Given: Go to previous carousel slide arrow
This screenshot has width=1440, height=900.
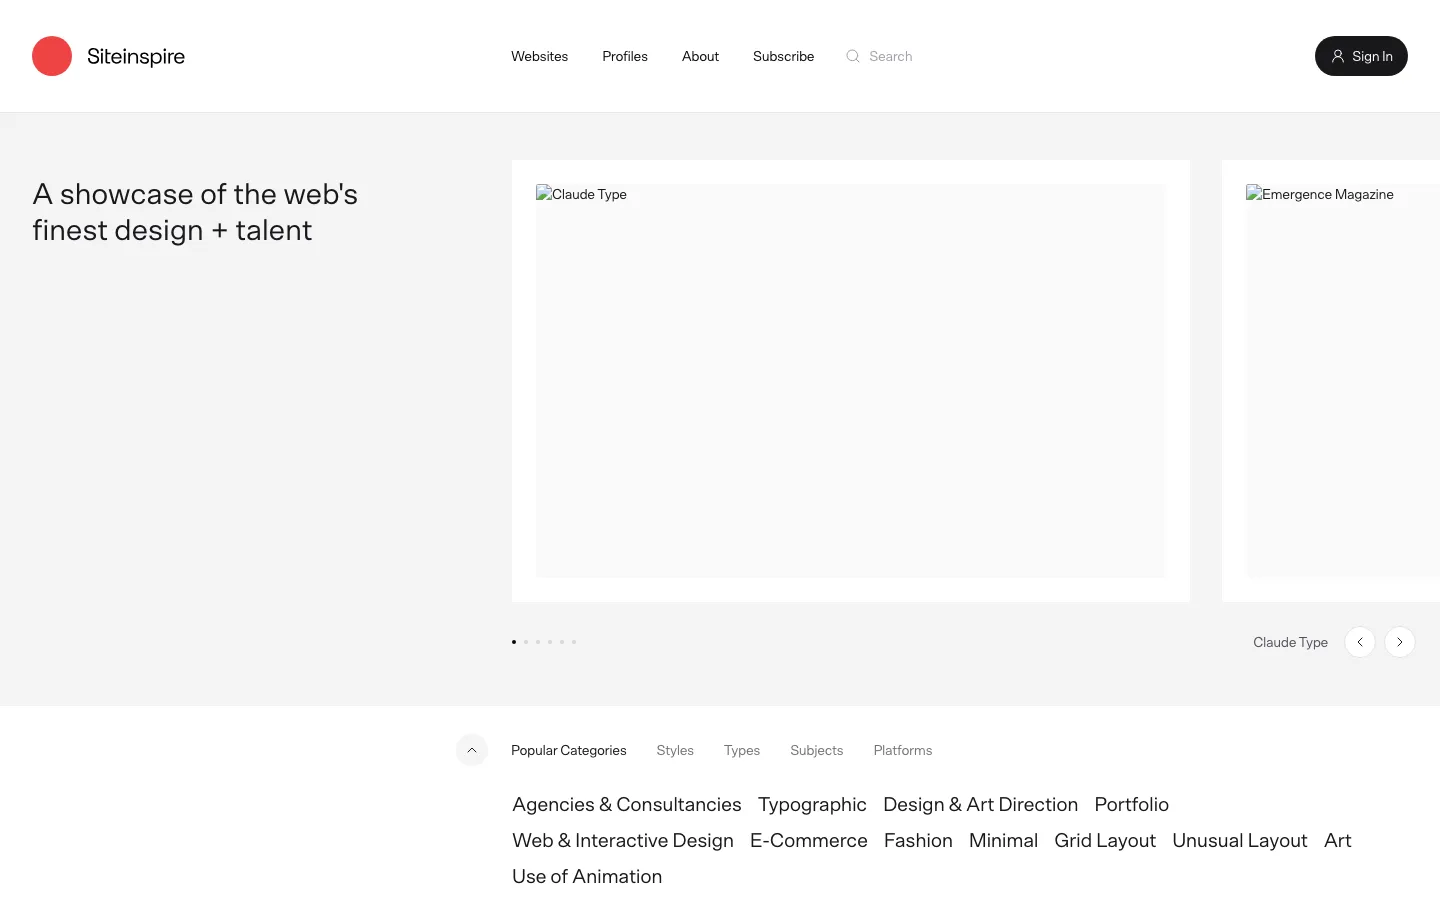Looking at the screenshot, I should point(1360,642).
